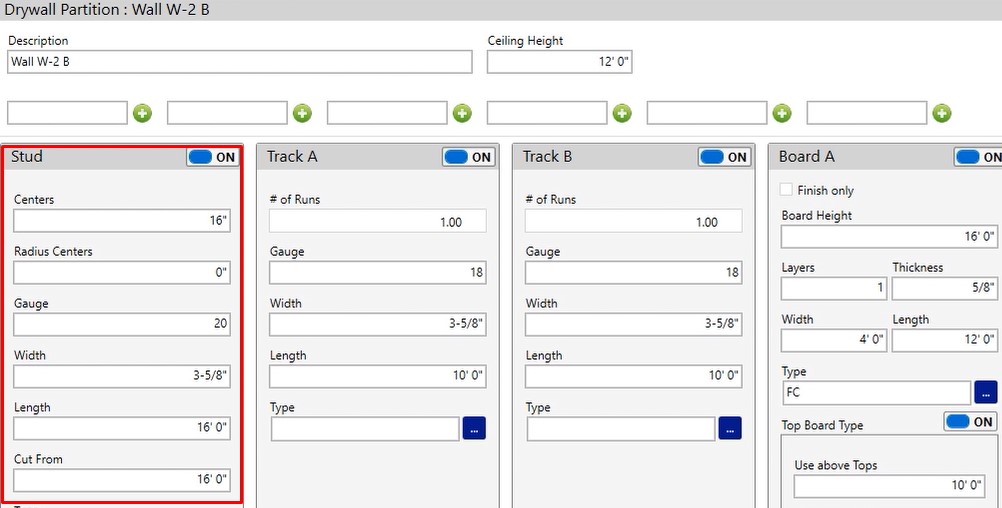Open Track A Type browse button

pyautogui.click(x=474, y=428)
